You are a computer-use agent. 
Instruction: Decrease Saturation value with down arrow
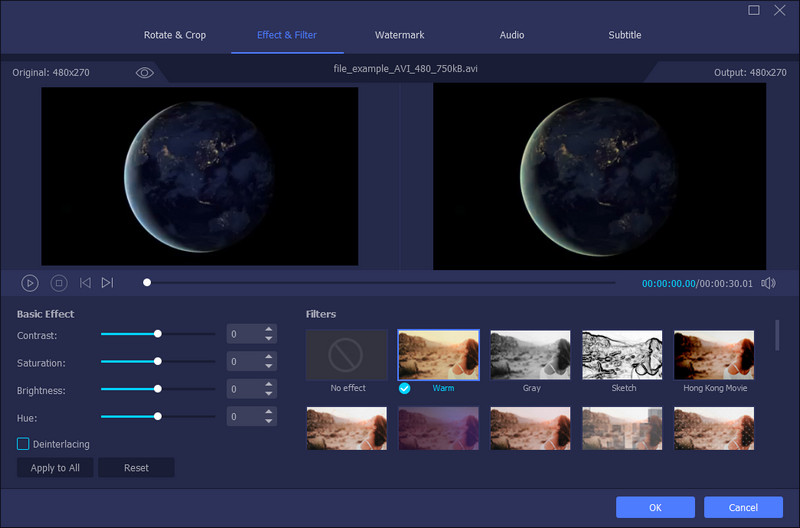[x=269, y=367]
